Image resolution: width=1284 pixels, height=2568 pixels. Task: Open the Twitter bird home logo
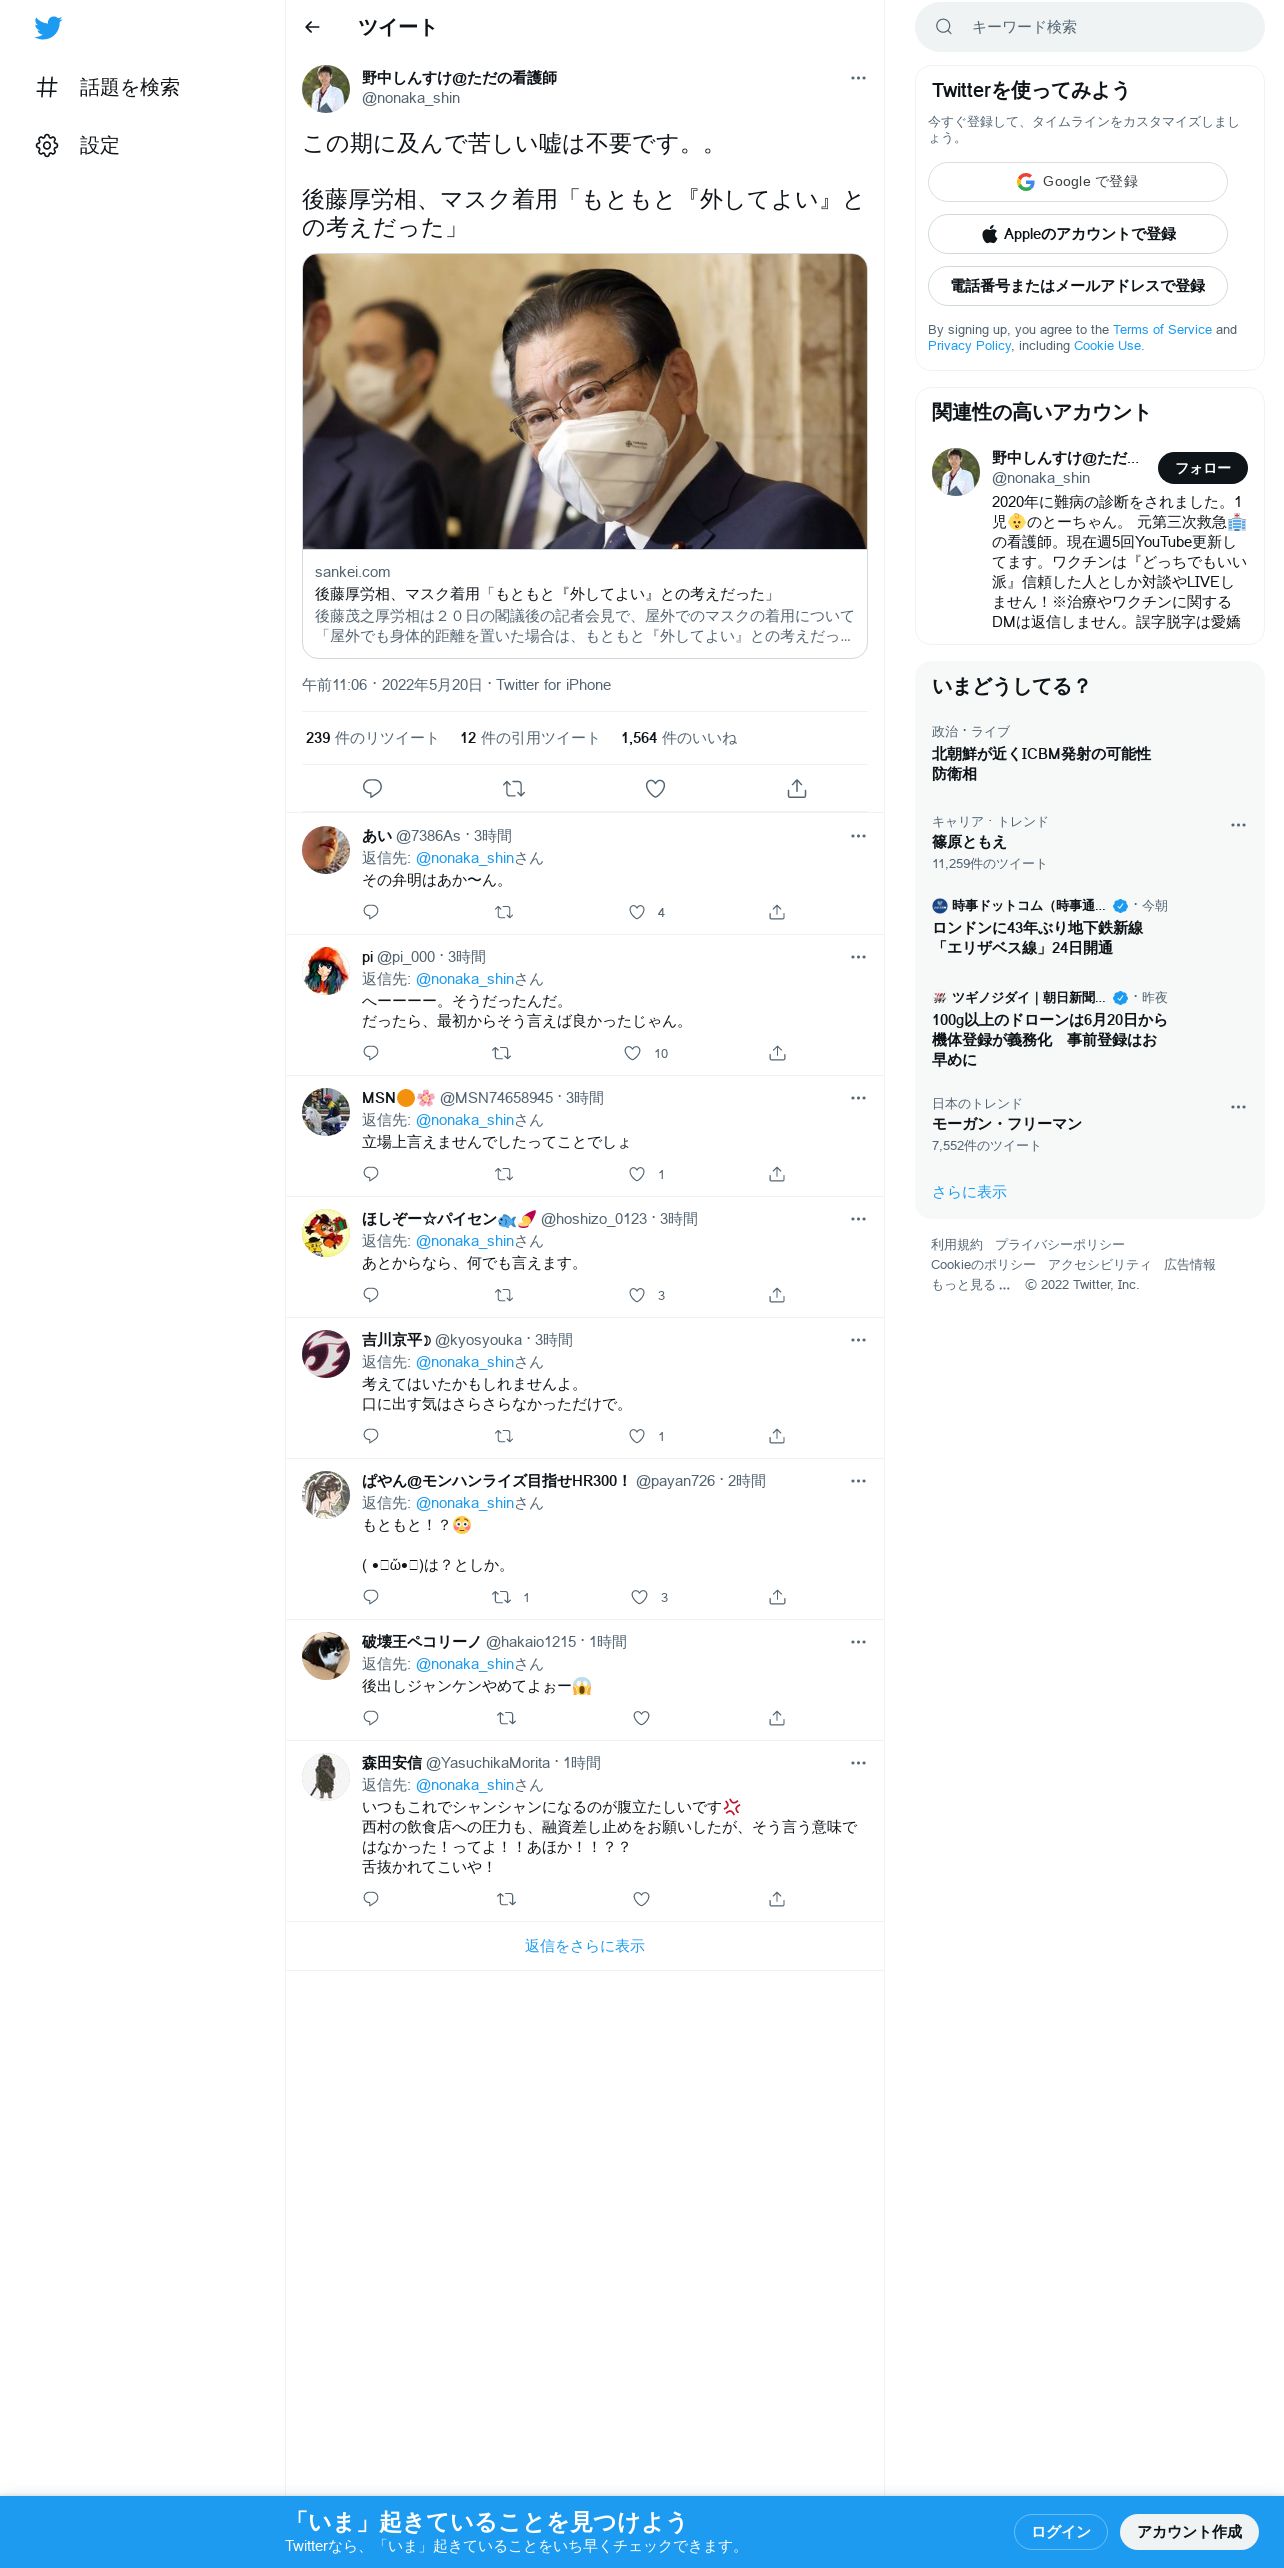pyautogui.click(x=48, y=28)
